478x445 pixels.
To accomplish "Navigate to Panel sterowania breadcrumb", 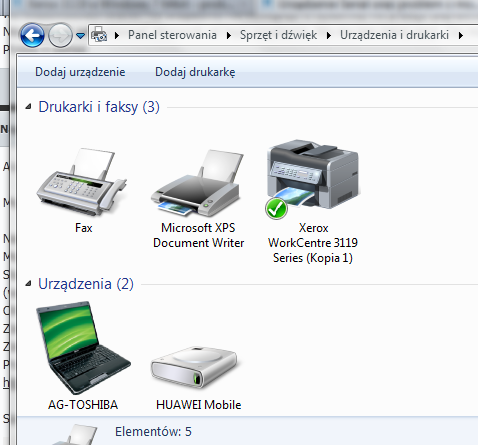I will point(172,35).
